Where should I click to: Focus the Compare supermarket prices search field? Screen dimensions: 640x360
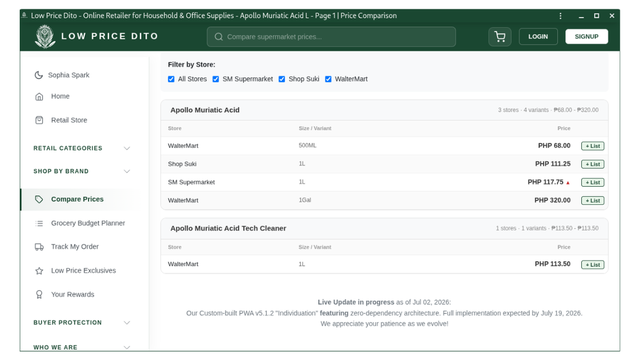click(331, 37)
